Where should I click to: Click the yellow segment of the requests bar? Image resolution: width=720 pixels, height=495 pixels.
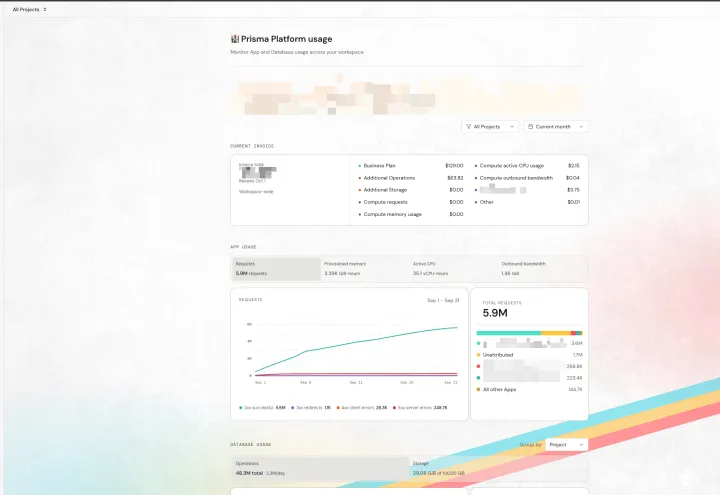pyautogui.click(x=556, y=333)
